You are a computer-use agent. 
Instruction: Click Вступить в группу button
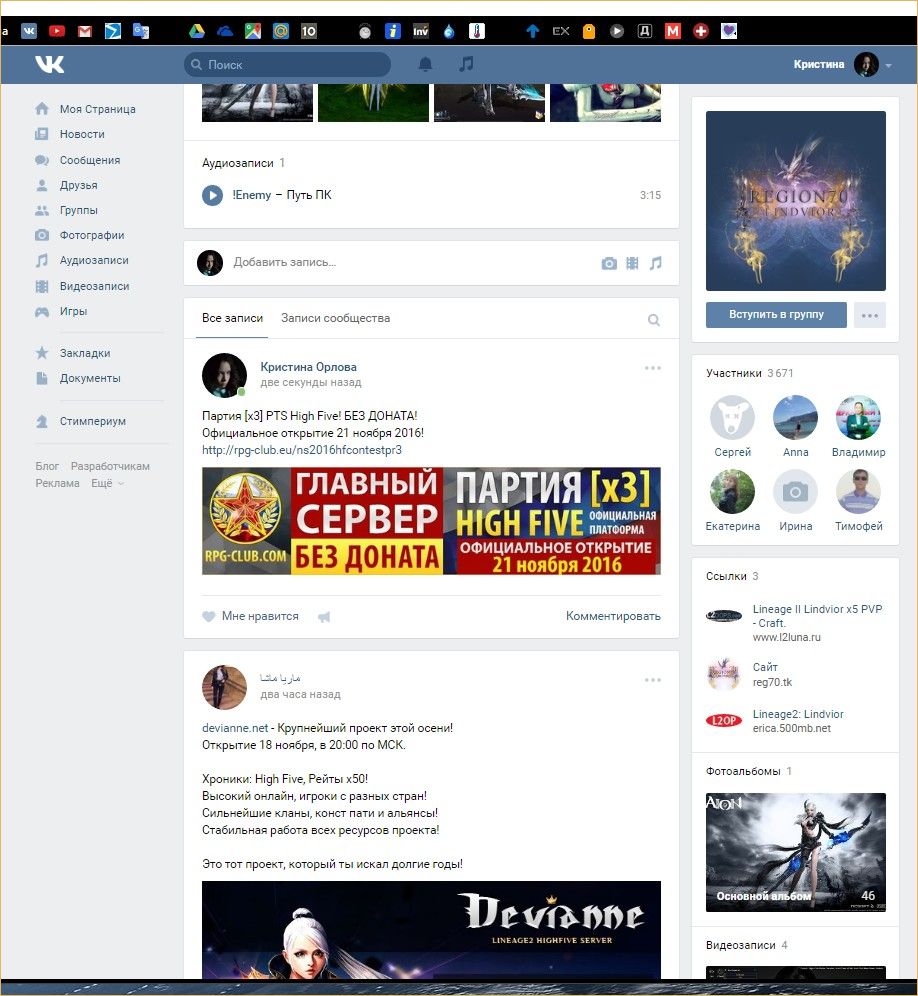[776, 315]
